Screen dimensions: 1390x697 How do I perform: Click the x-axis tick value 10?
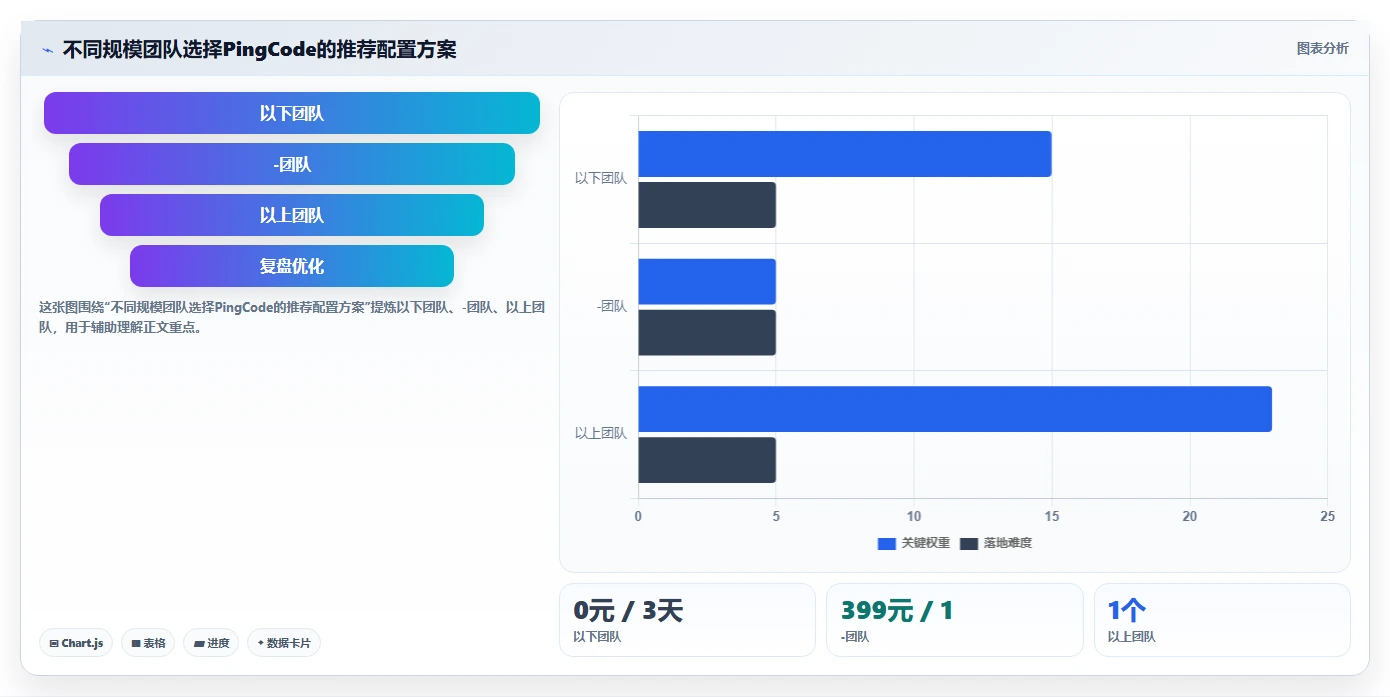(x=914, y=516)
